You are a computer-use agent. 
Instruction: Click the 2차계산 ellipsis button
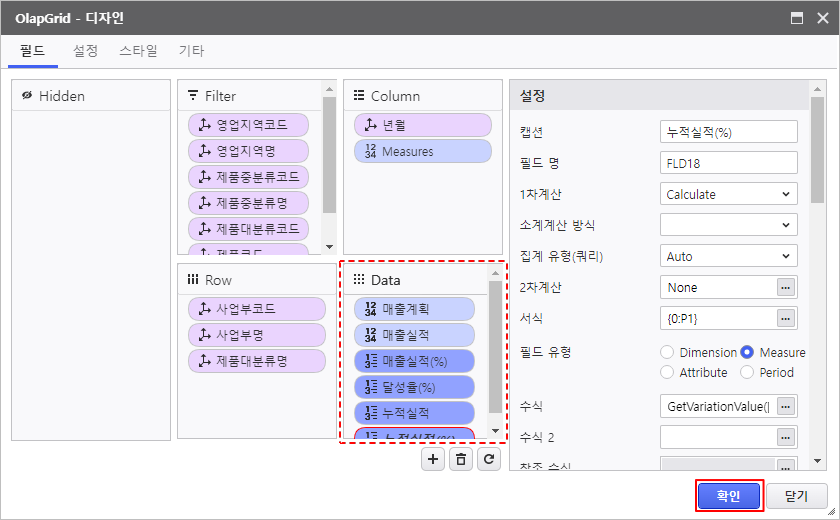pyautogui.click(x=787, y=287)
